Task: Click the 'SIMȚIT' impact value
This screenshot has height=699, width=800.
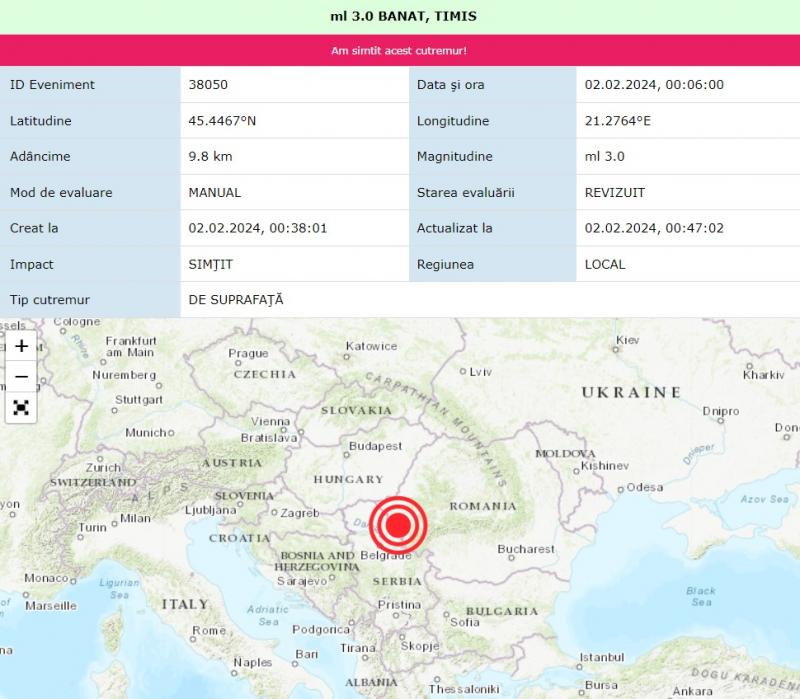Action: [211, 265]
